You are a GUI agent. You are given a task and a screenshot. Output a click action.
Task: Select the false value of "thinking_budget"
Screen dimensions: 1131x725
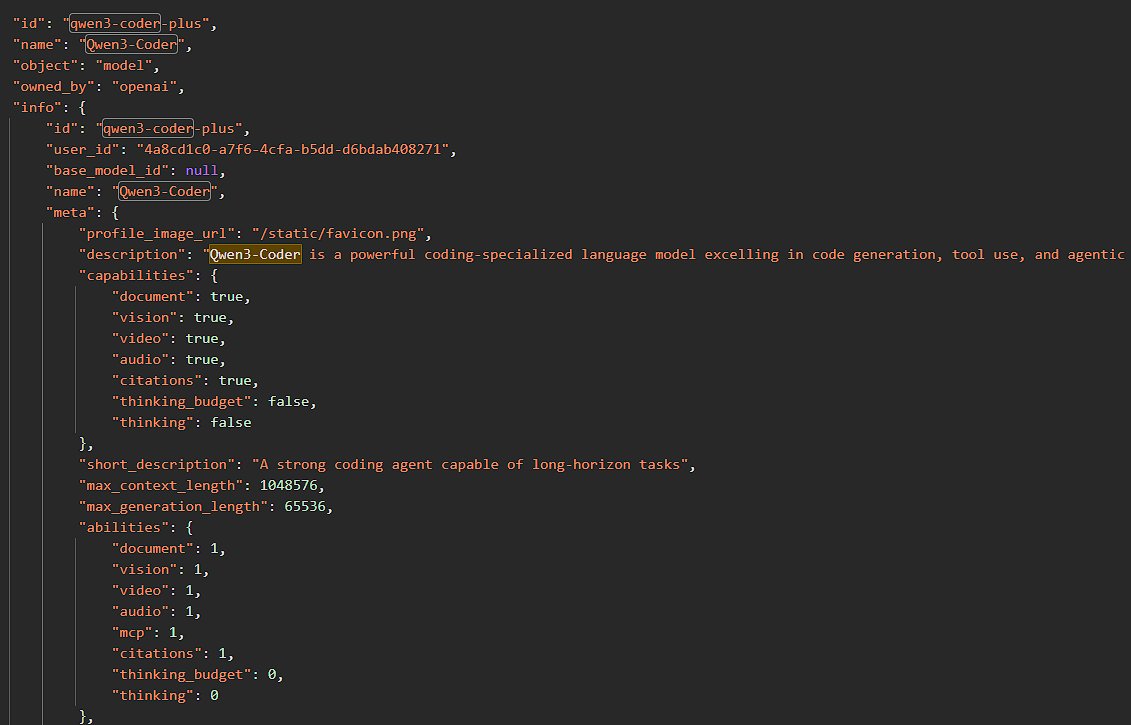(x=289, y=401)
